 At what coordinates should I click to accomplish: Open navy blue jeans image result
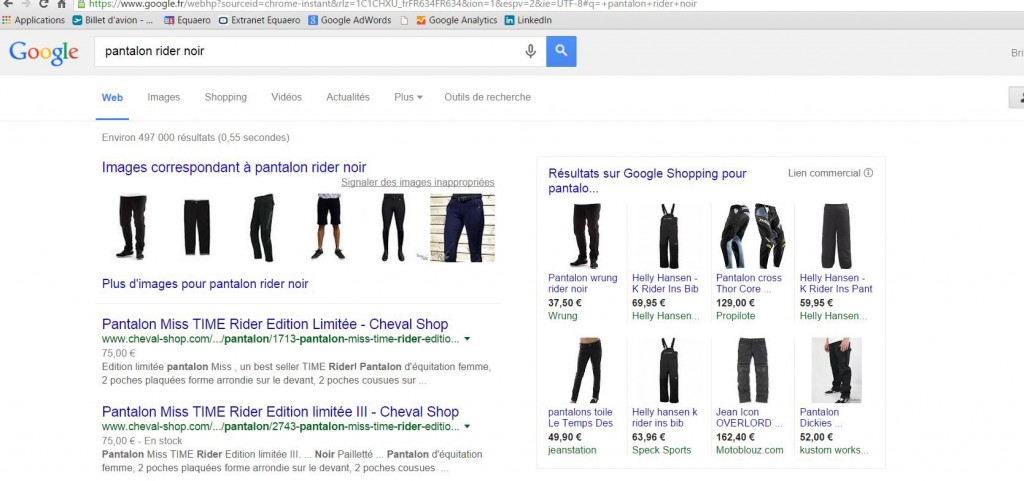[x=462, y=228]
